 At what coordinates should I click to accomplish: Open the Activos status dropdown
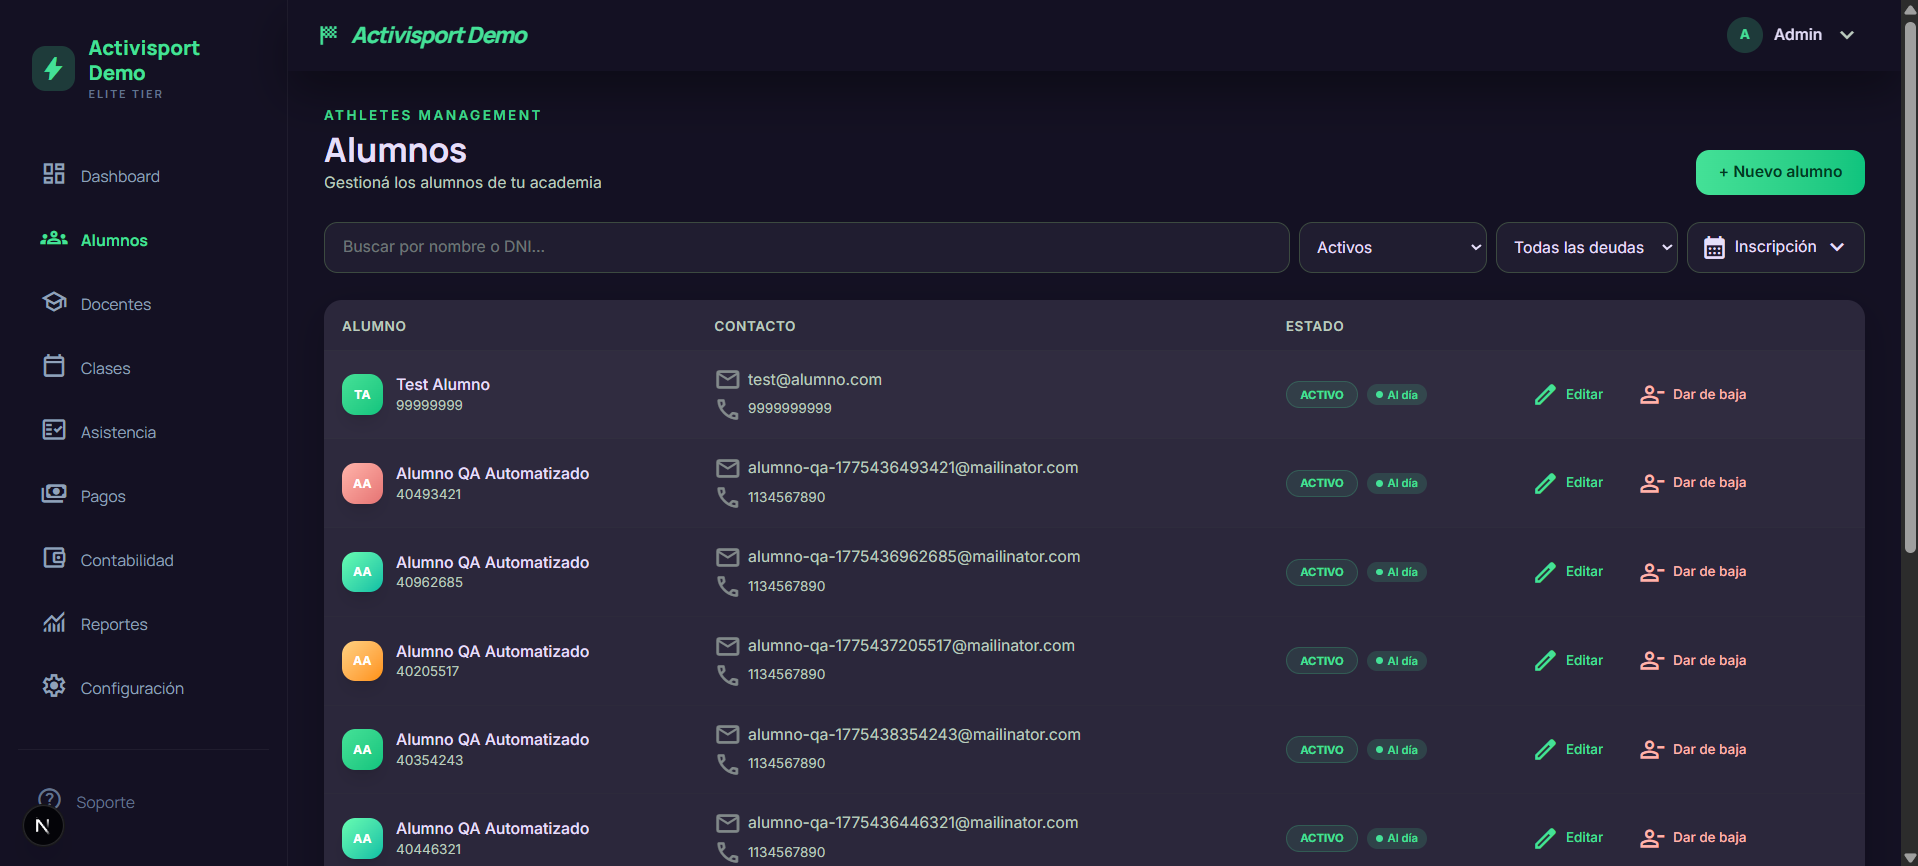(x=1392, y=247)
